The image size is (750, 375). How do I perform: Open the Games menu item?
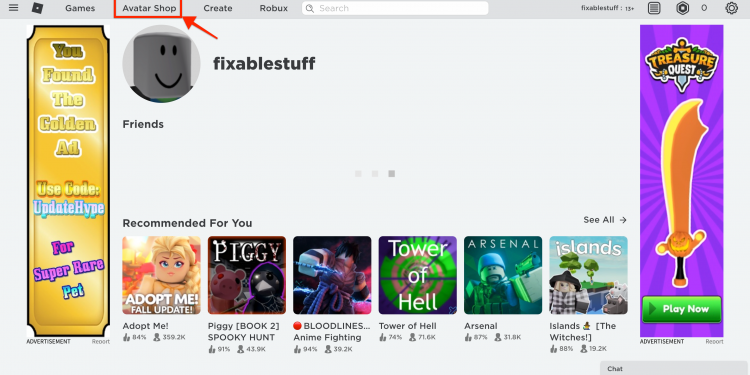click(x=80, y=8)
